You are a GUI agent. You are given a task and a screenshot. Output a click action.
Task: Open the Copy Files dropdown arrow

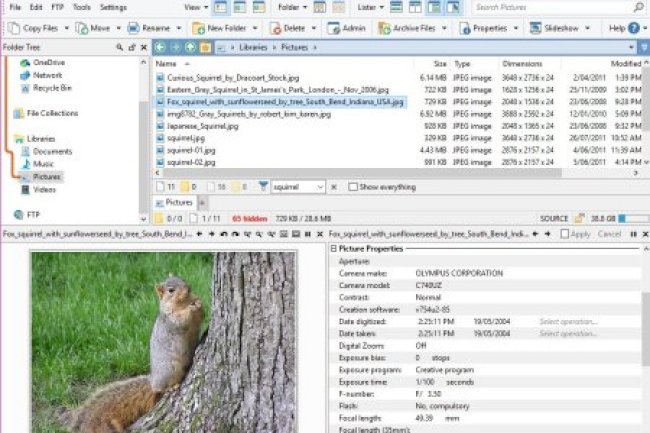pyautogui.click(x=66, y=28)
